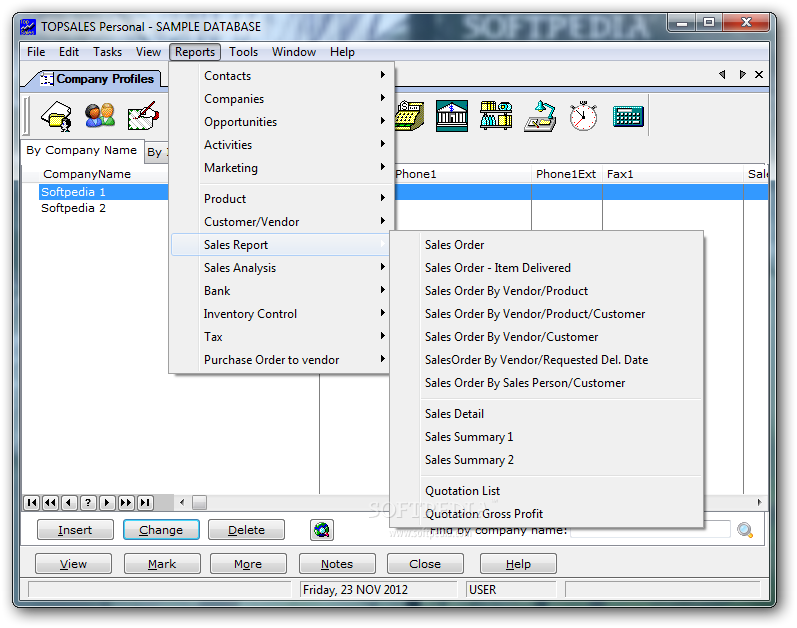Open the Tasks menu
The width and height of the screenshot is (797, 628).
[107, 52]
